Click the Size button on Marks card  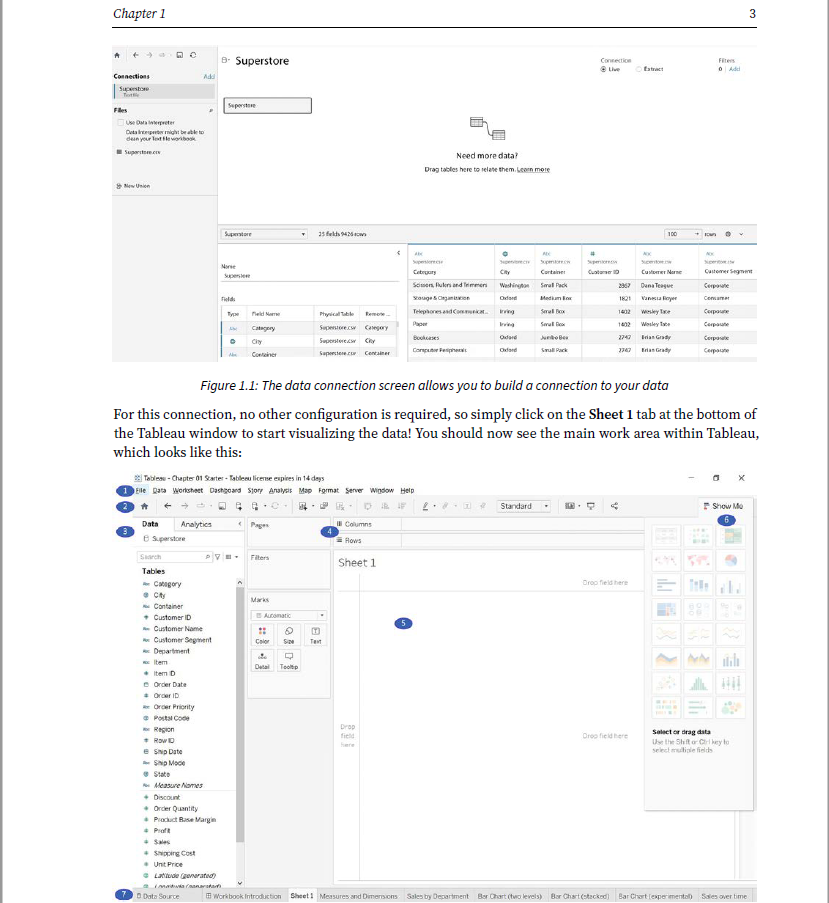point(289,635)
